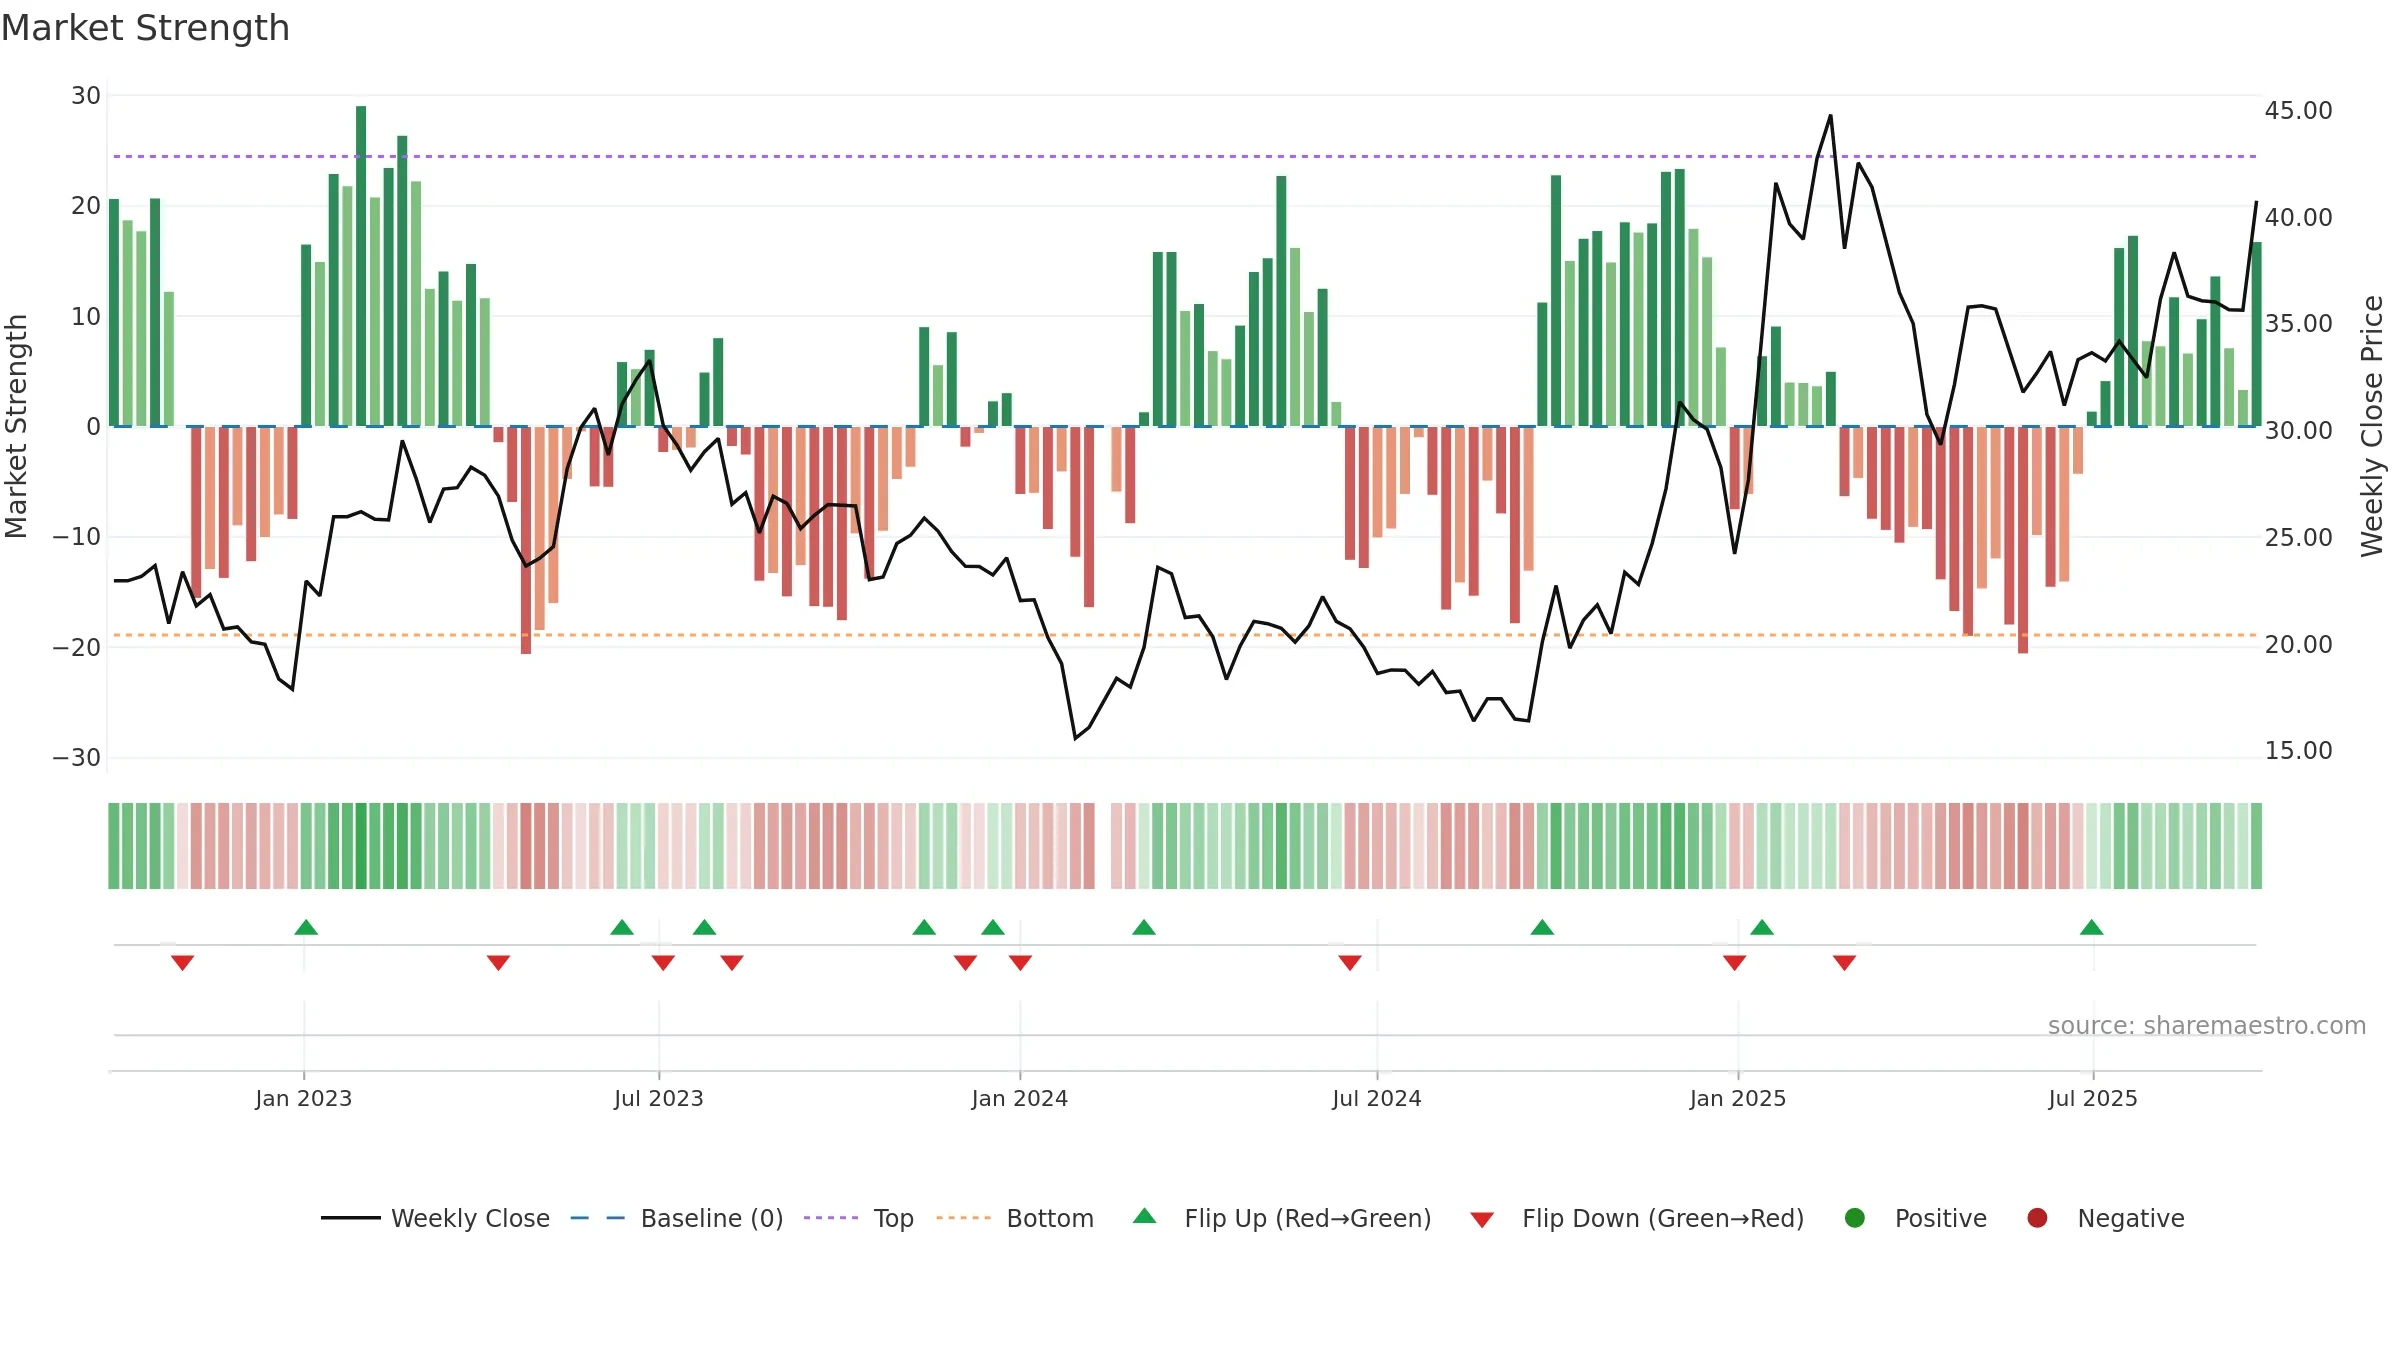This screenshot has width=2400, height=1350.
Task: Select the red flip-down marker at Jan 2024
Action: (1020, 962)
